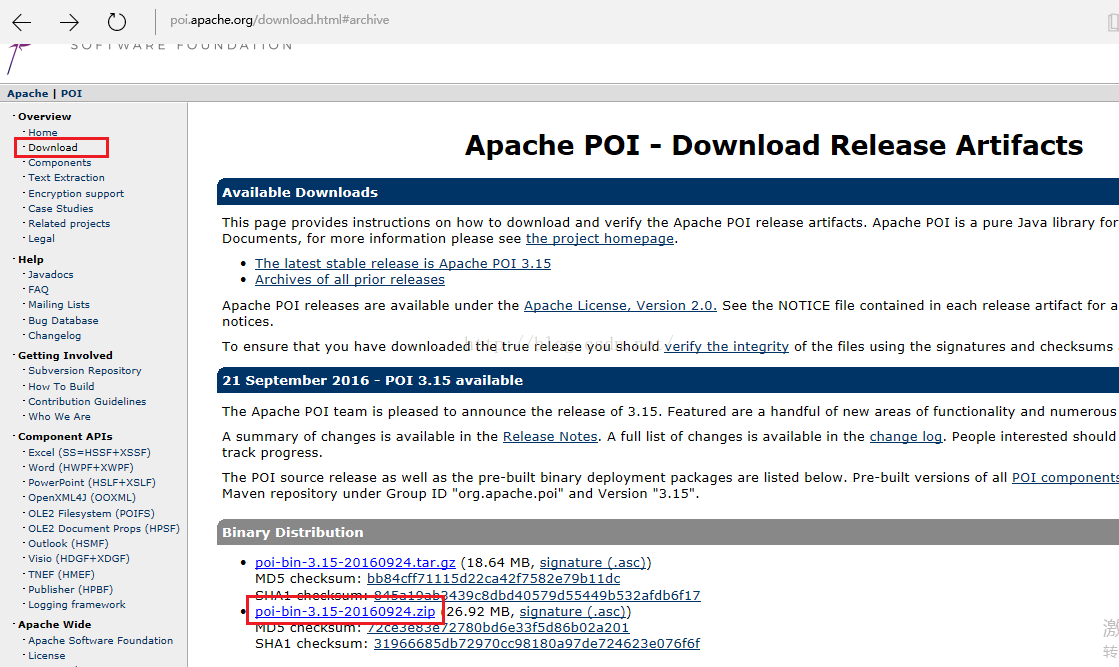Open Outlook (HSMF) link
The image size is (1119, 667).
tap(68, 544)
